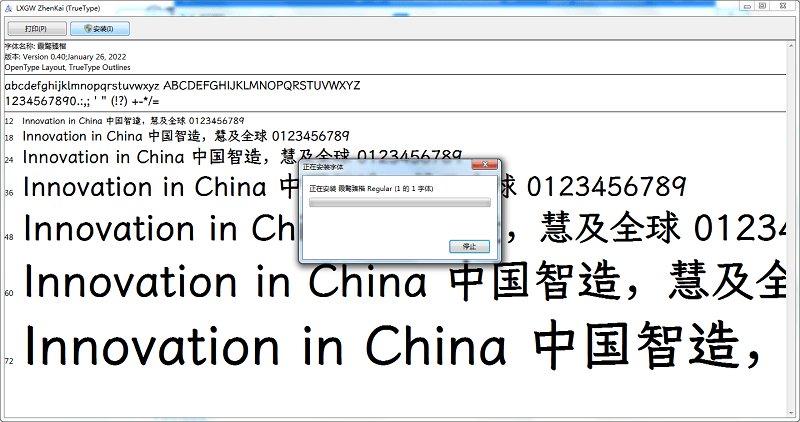Close the 正在安装字体 dialog
800x422 pixels.
click(x=485, y=164)
